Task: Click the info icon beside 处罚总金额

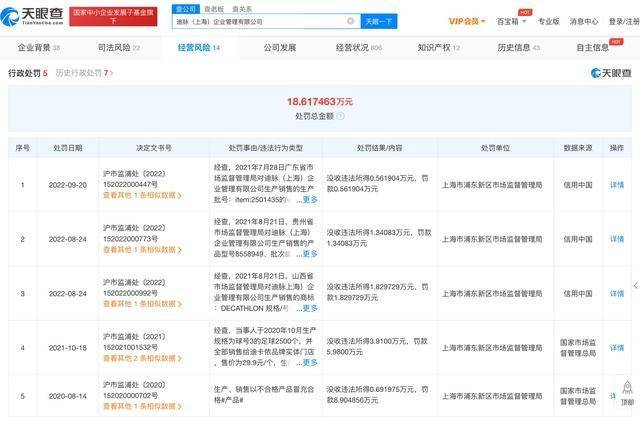Action: pyautogui.click(x=340, y=116)
